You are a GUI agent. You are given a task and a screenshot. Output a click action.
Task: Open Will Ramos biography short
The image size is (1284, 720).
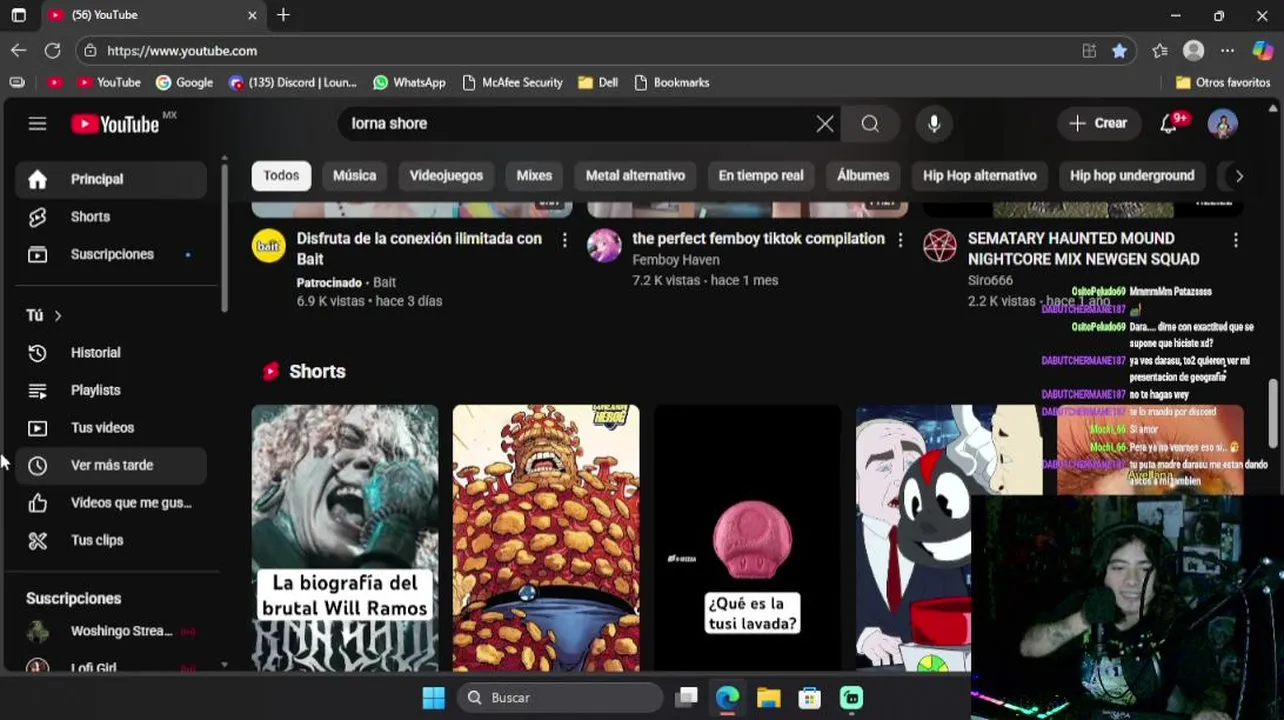click(345, 538)
